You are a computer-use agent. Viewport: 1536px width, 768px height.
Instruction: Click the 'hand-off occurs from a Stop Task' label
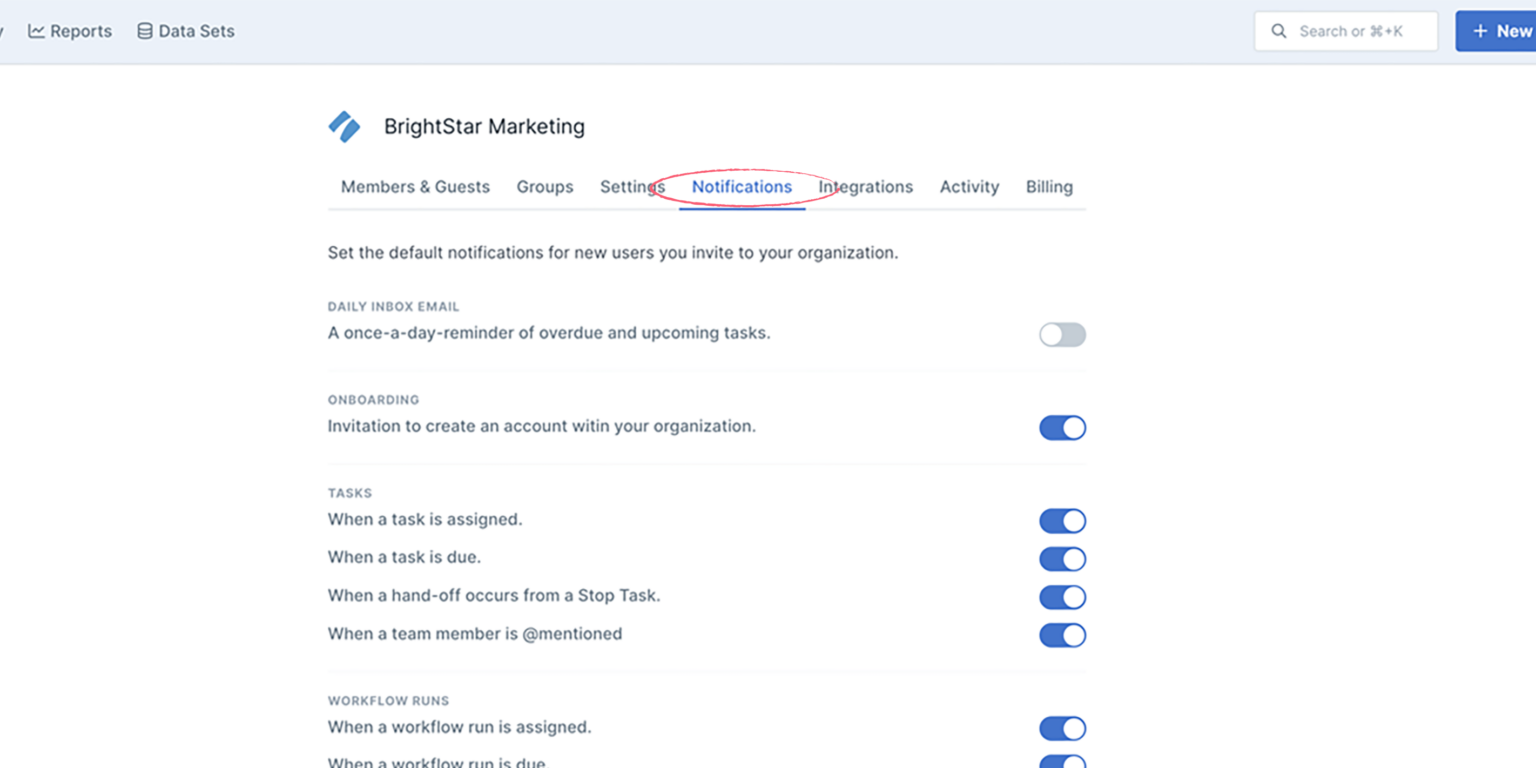tap(494, 595)
